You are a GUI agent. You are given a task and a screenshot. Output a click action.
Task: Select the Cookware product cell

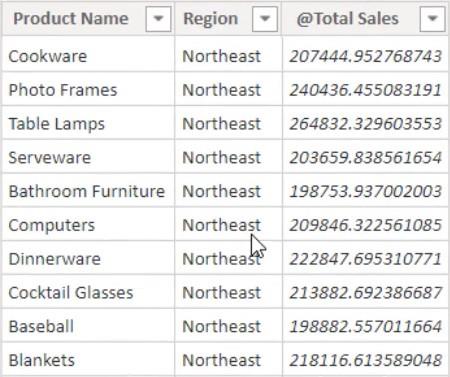(x=88, y=56)
